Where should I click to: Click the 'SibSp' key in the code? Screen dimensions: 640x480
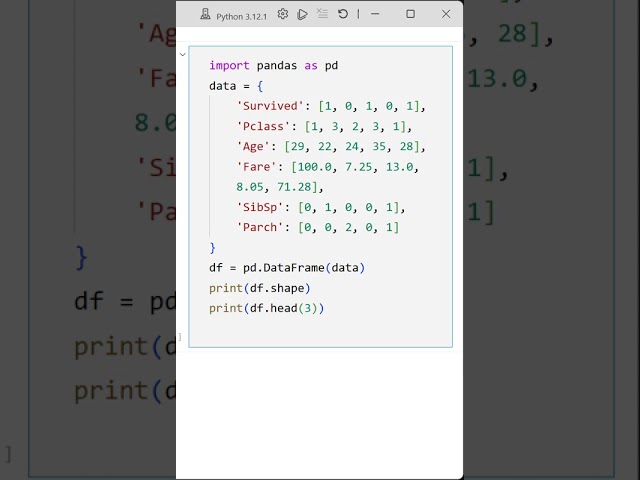(260, 207)
